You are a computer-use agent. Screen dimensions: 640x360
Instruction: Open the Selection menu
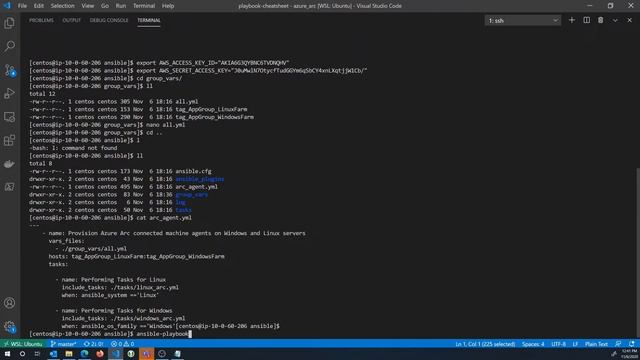(62, 6)
